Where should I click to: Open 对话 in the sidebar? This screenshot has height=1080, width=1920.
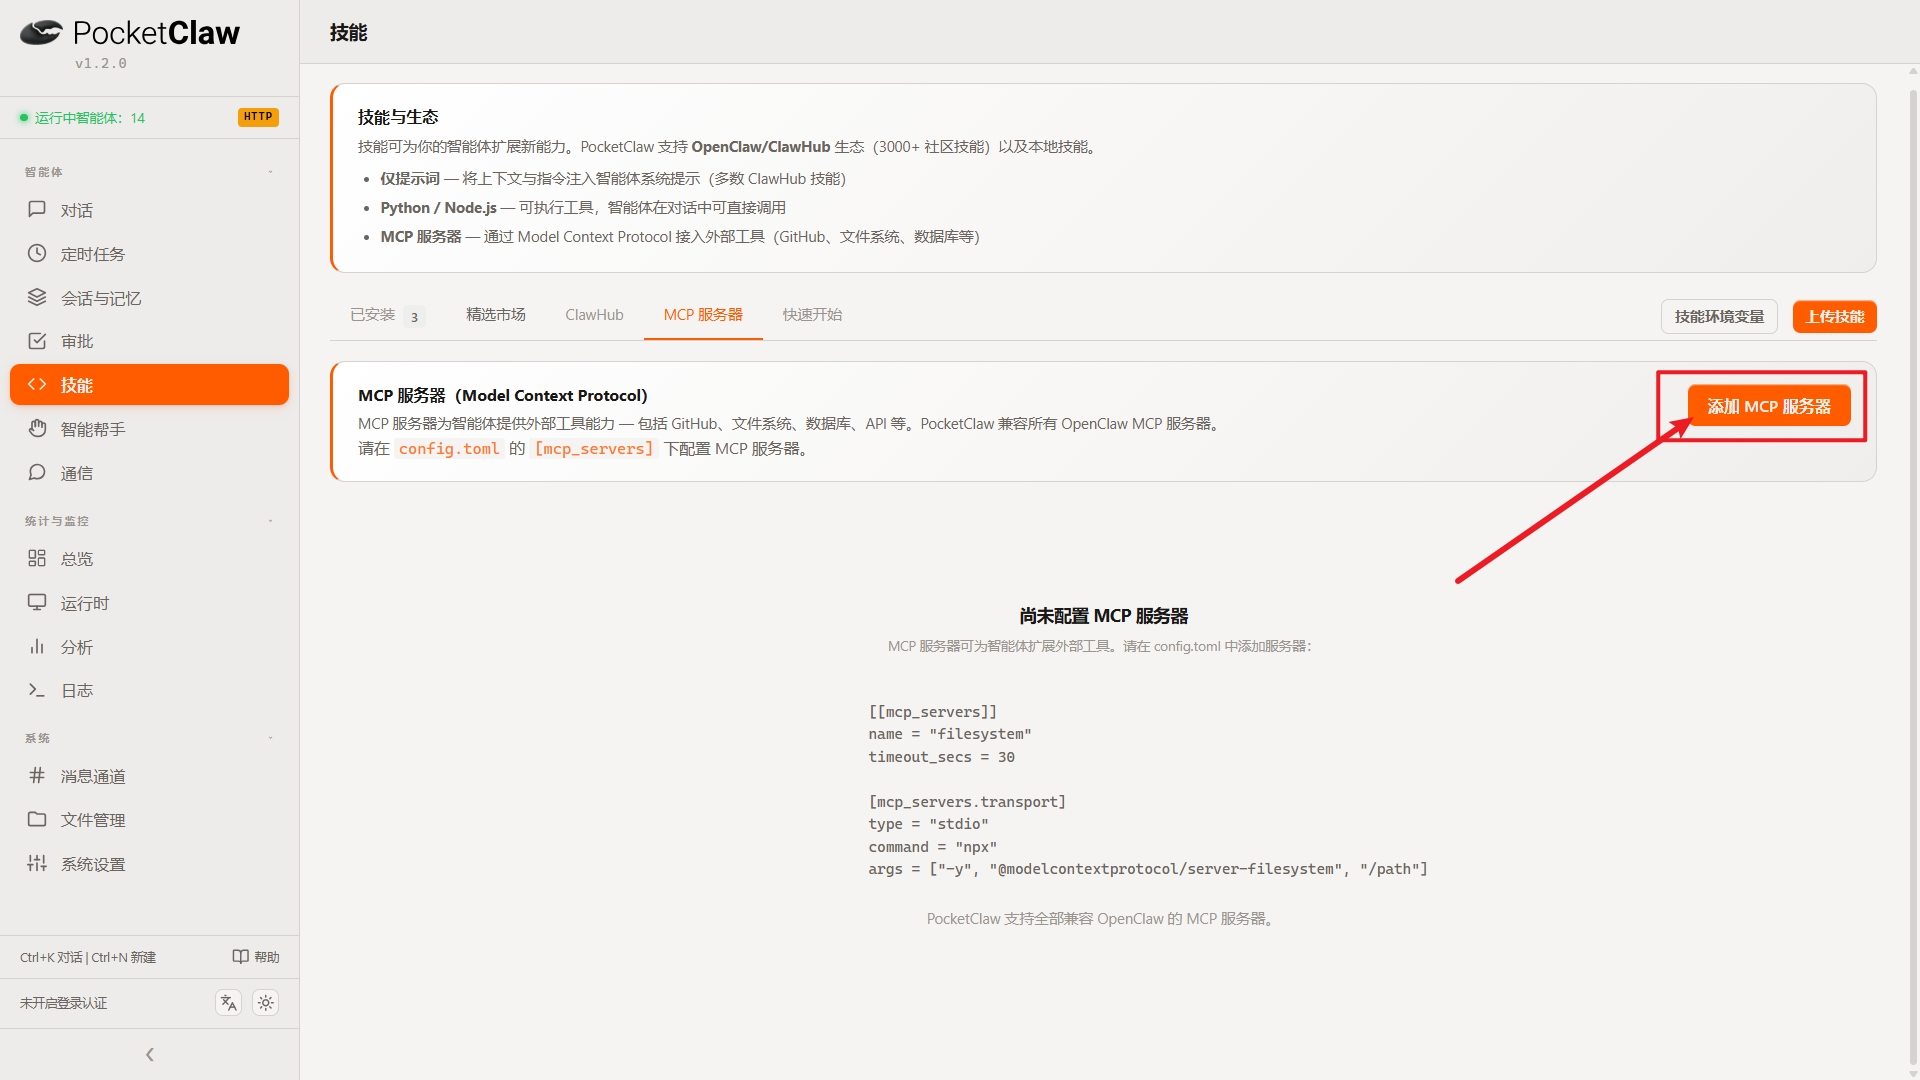click(x=149, y=210)
